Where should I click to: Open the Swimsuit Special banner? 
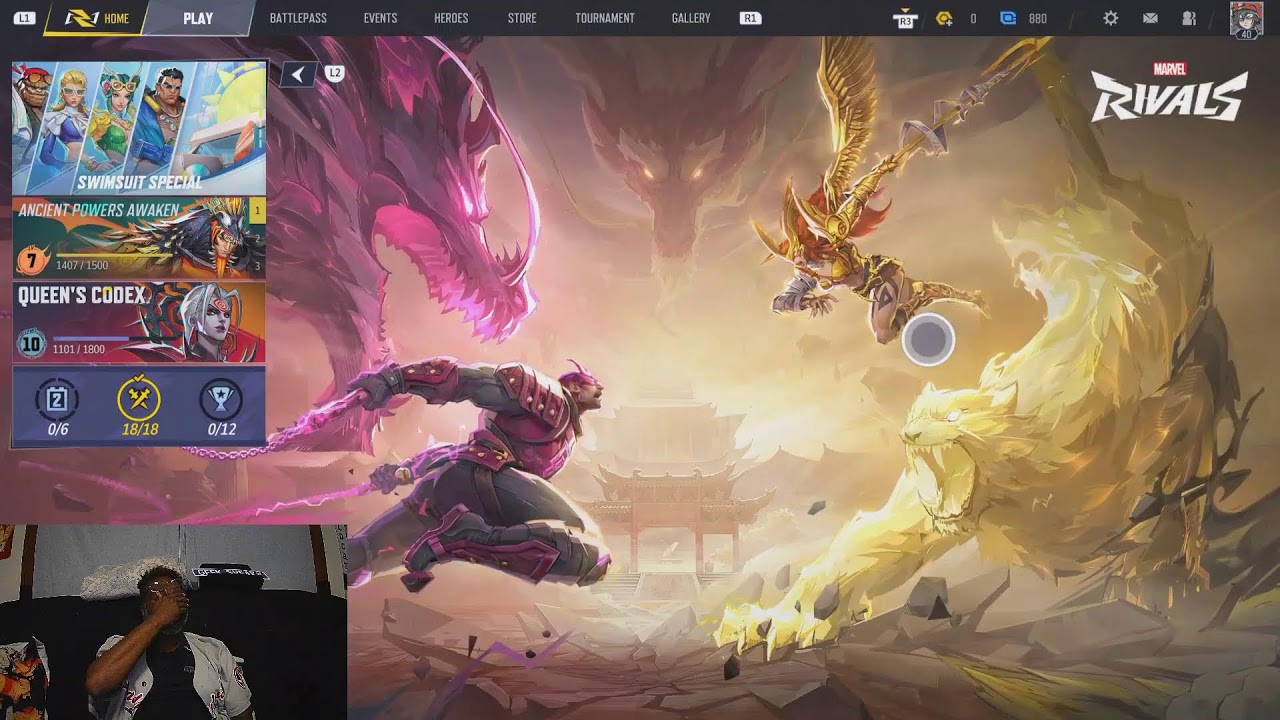139,128
